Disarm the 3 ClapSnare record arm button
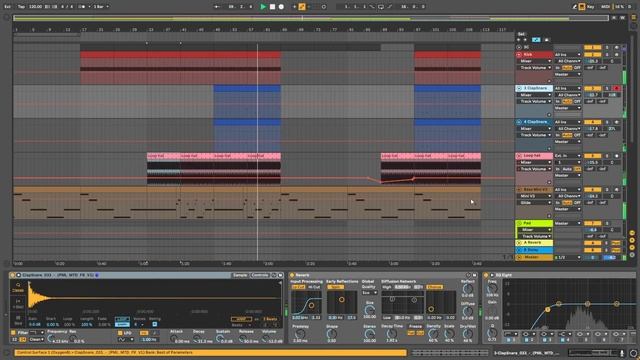The width and height of the screenshot is (640, 360). pyautogui.click(x=616, y=88)
